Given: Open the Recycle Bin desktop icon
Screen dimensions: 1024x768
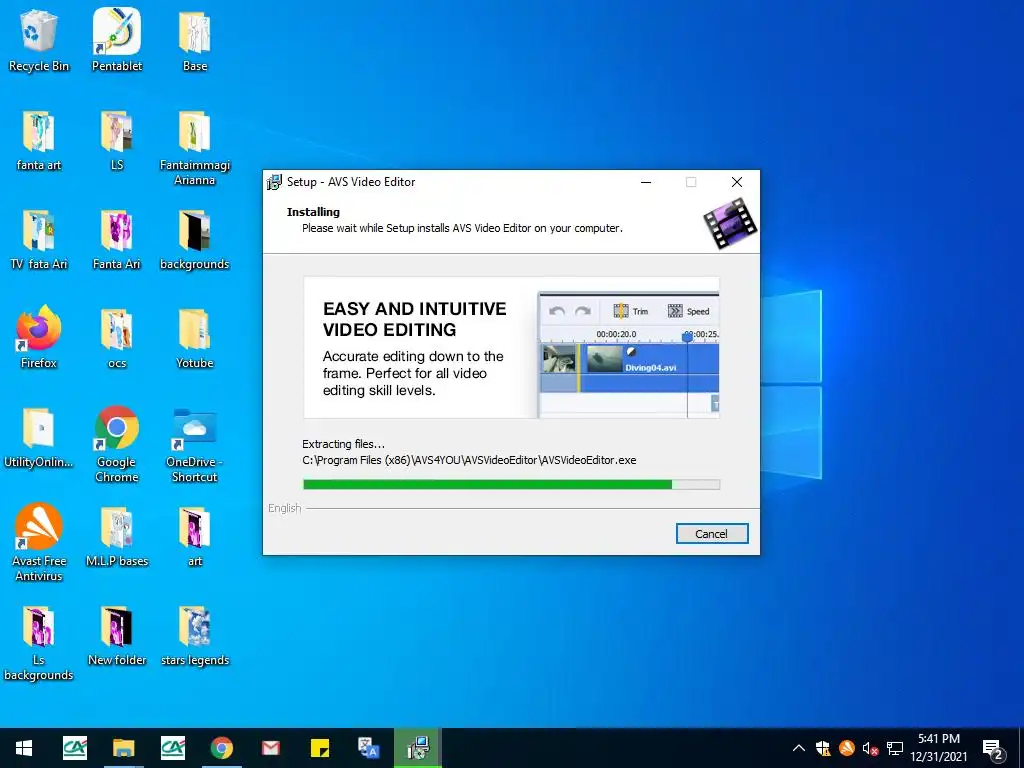Looking at the screenshot, I should [39, 40].
